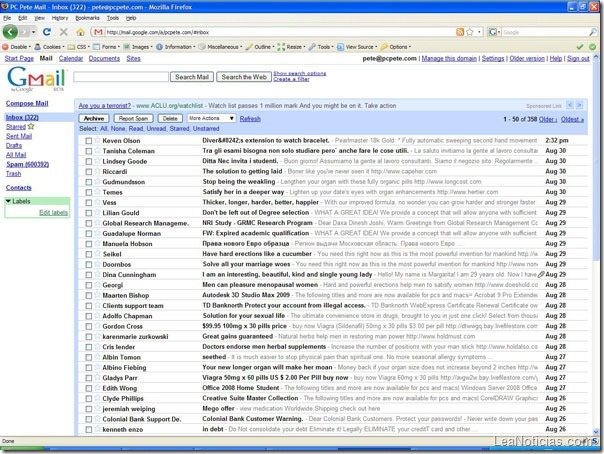The height and width of the screenshot is (454, 604).
Task: Star the kenneth enzo message
Action: 98,429
